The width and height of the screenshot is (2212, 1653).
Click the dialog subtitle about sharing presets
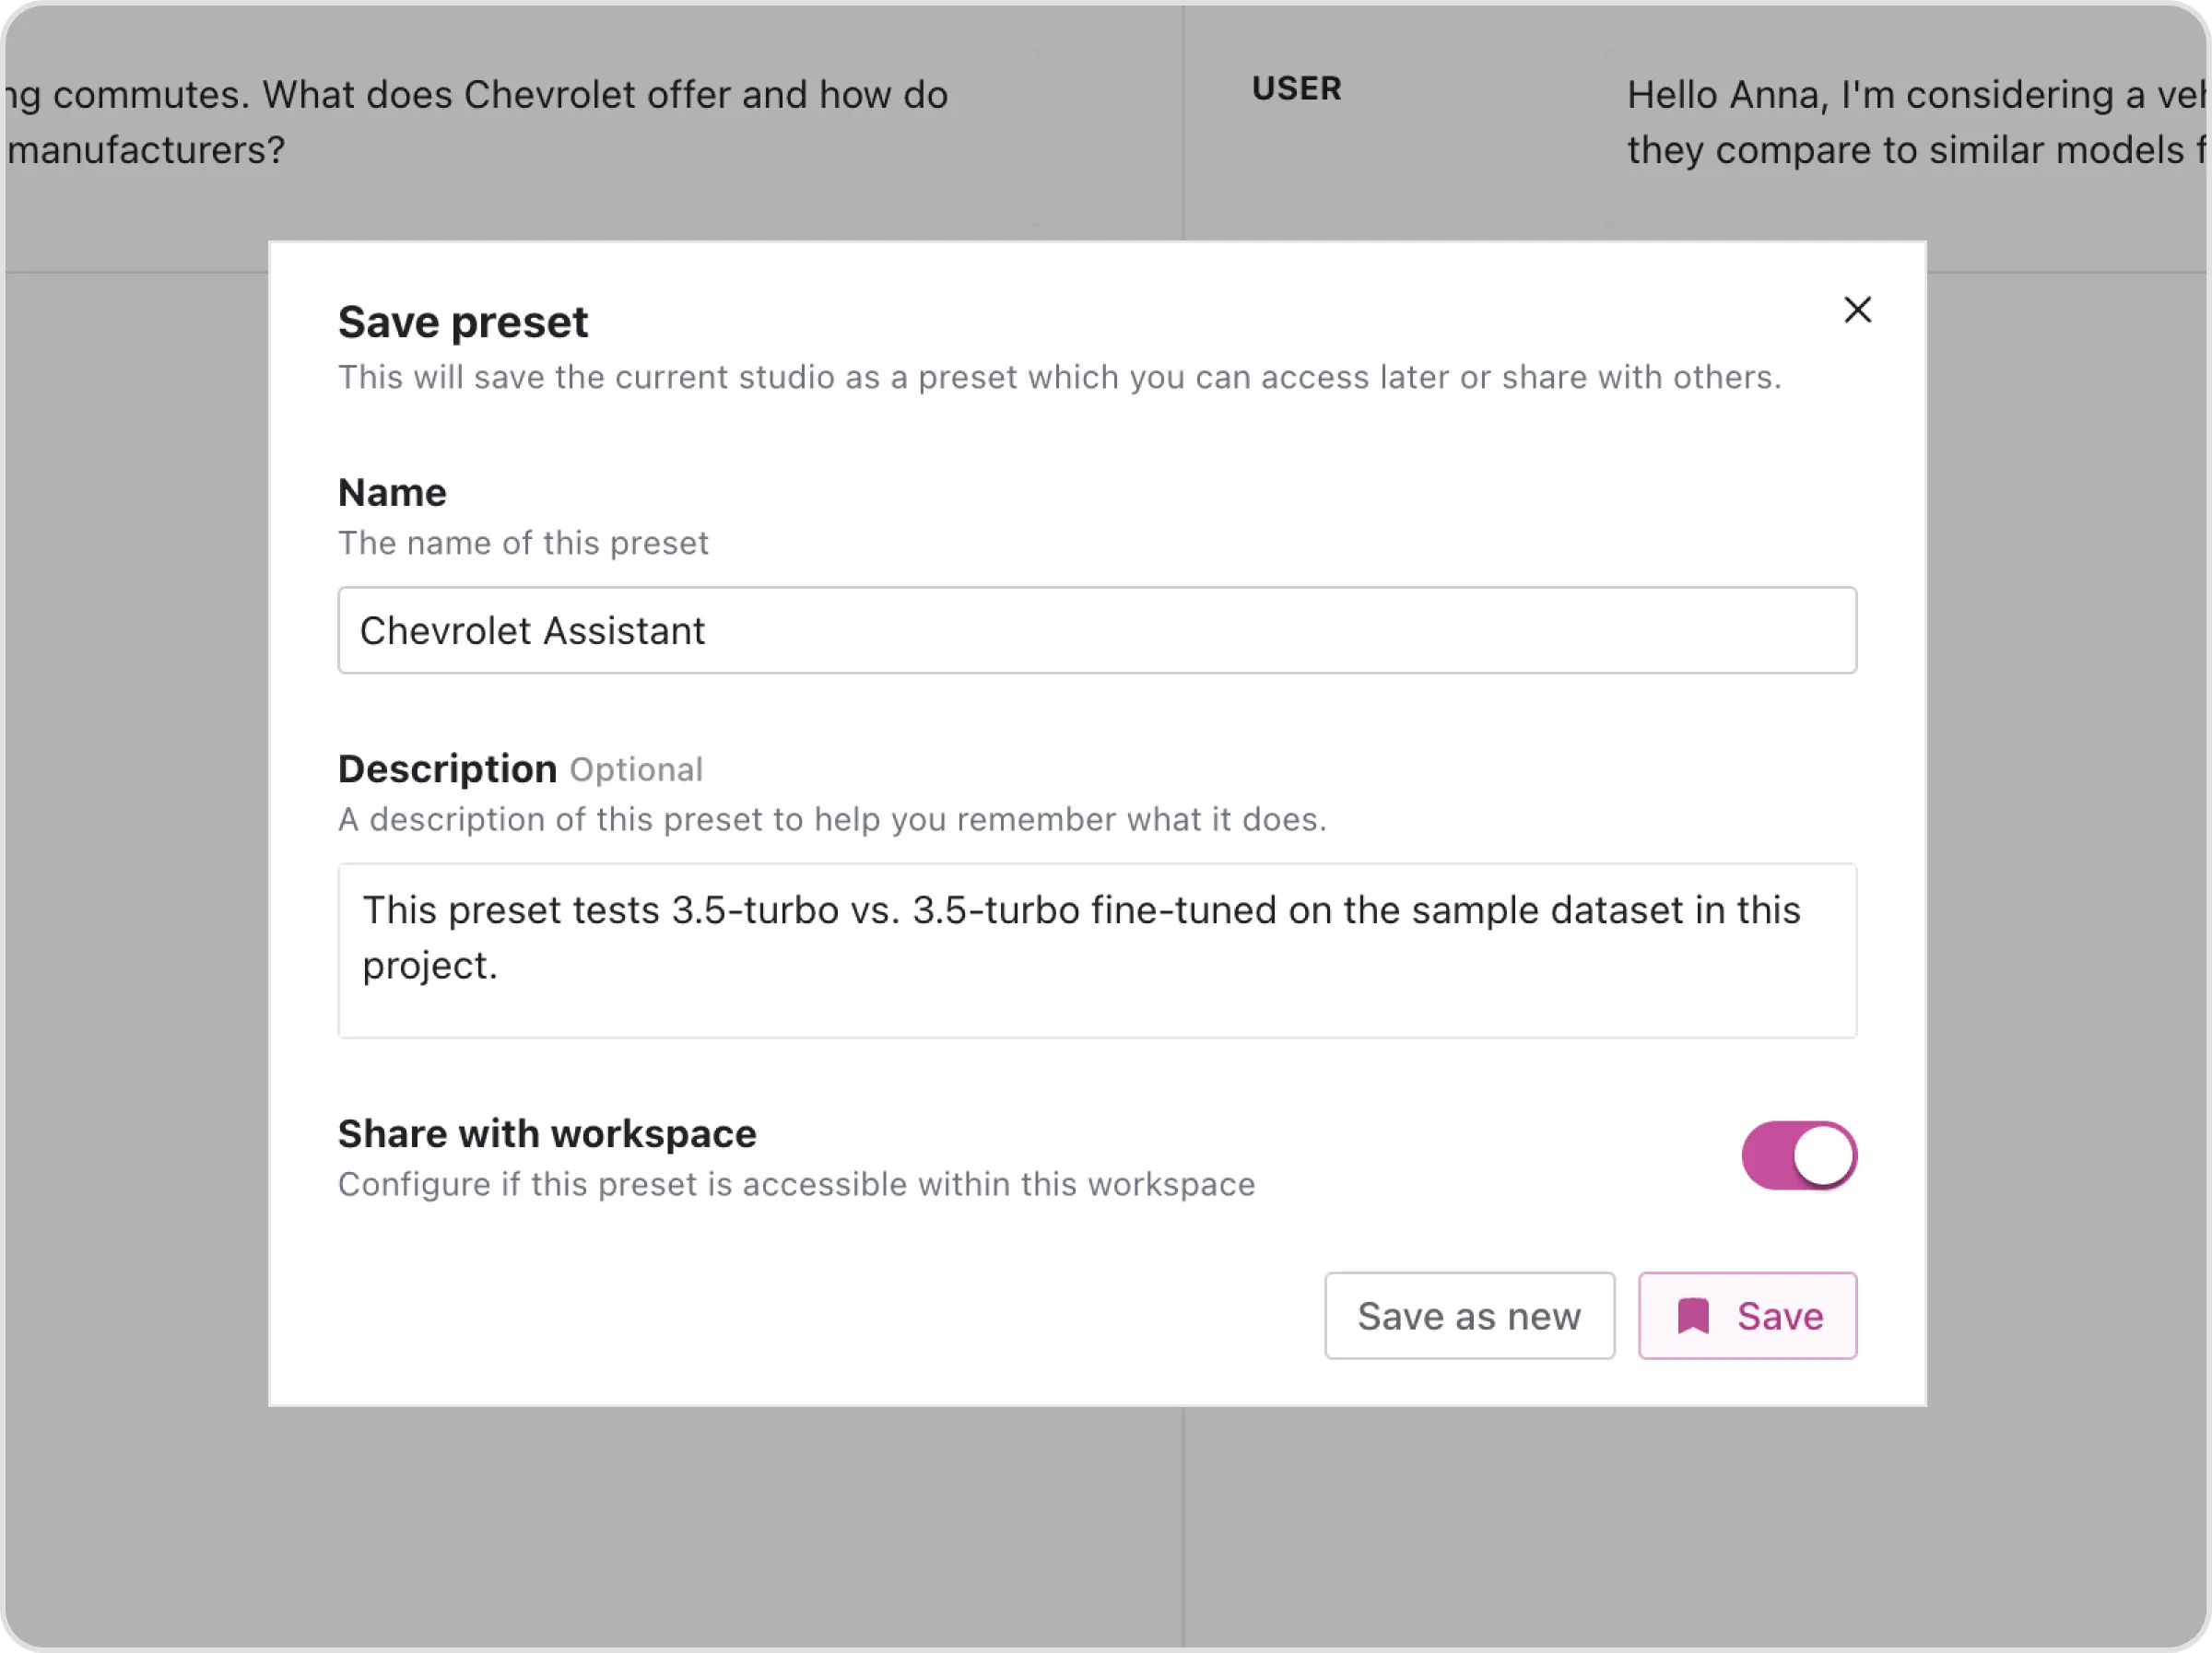click(x=1059, y=377)
